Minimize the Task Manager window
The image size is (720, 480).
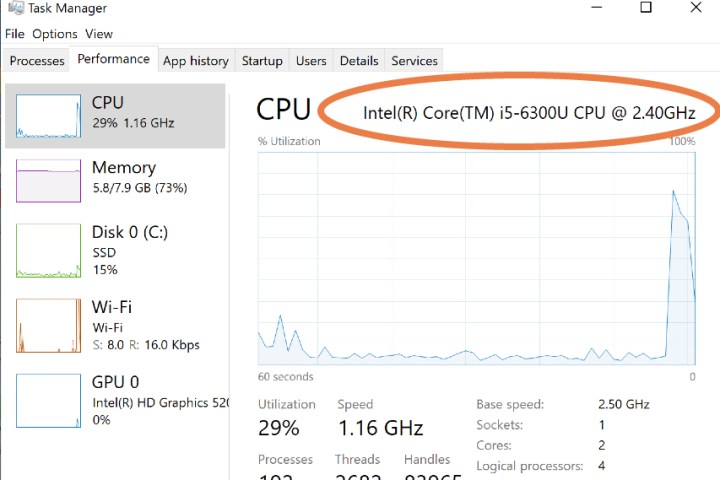click(596, 8)
